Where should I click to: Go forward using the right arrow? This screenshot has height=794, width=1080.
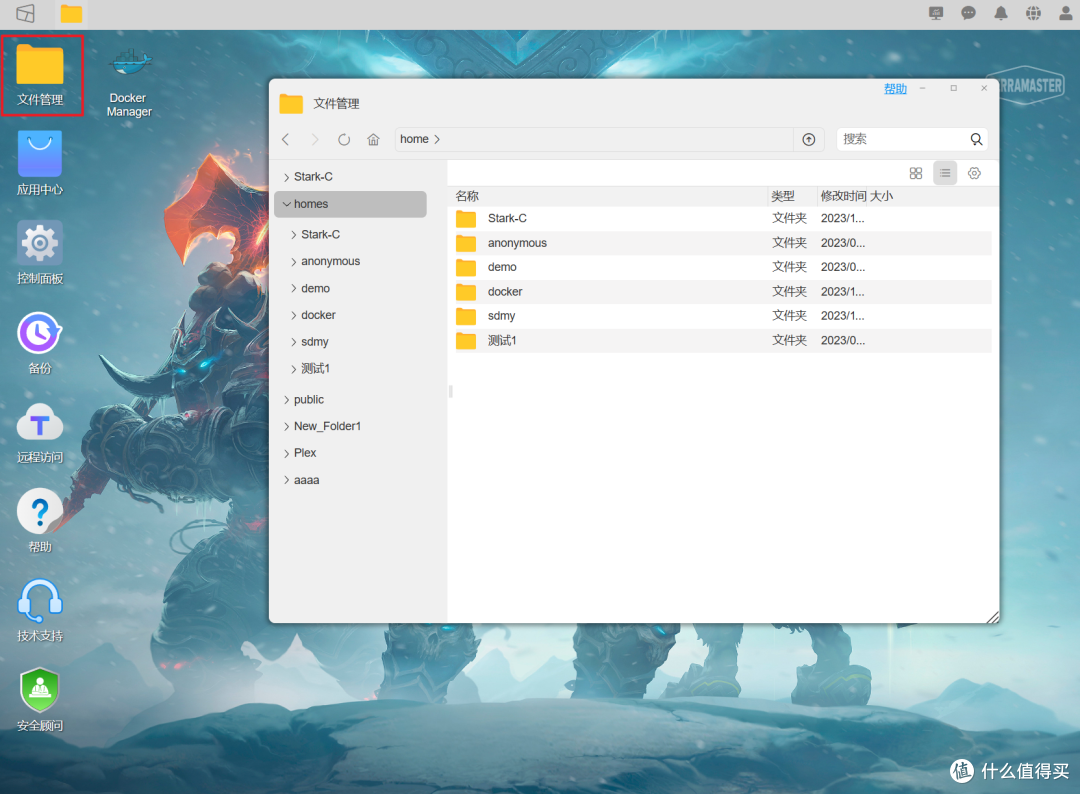pos(315,139)
